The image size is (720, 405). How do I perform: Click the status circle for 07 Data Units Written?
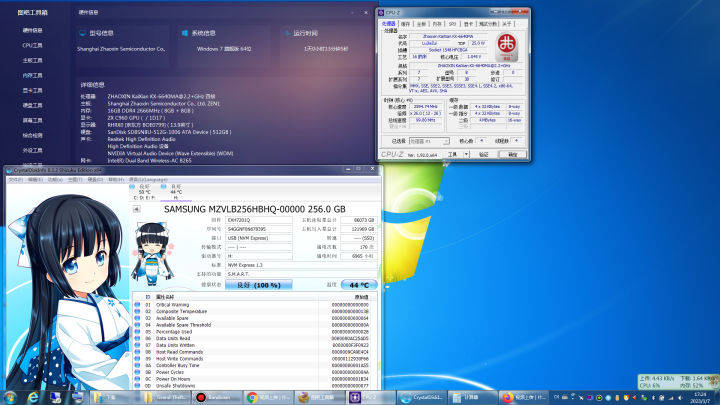click(137, 345)
